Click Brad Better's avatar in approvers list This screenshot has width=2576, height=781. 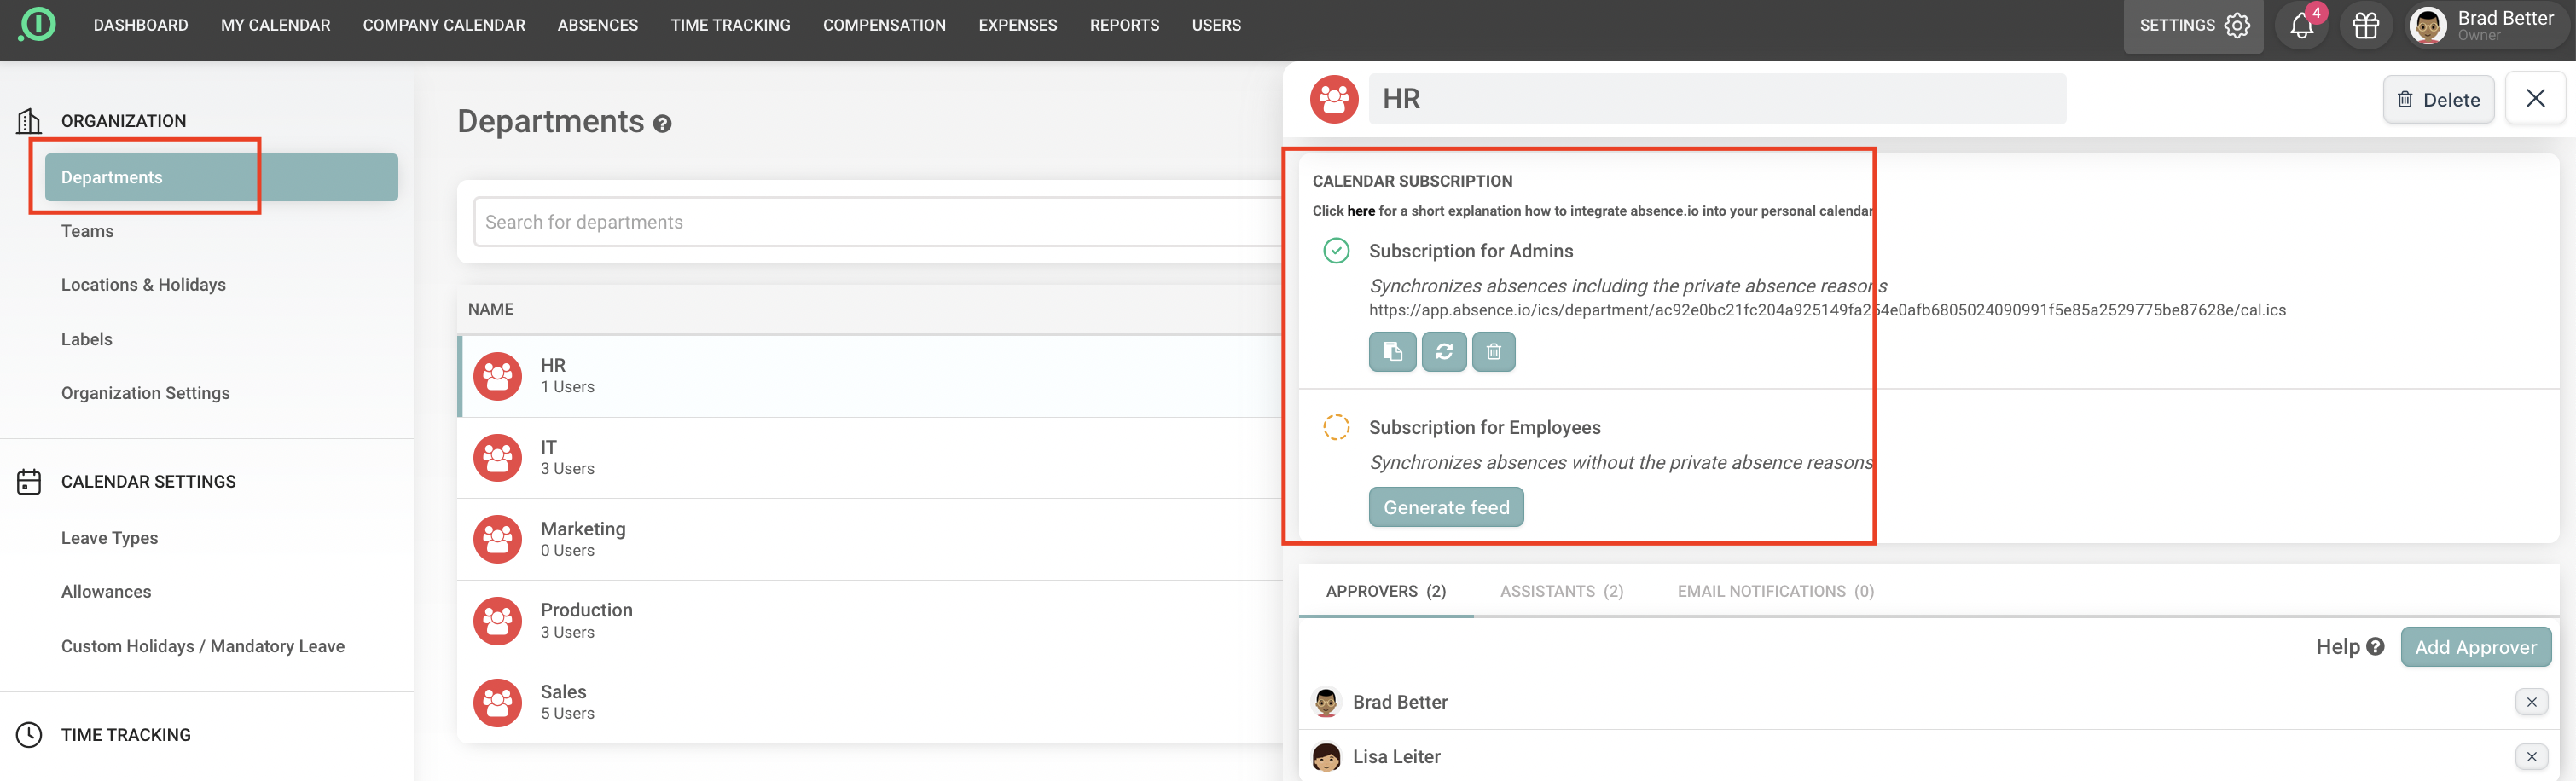tap(1326, 702)
